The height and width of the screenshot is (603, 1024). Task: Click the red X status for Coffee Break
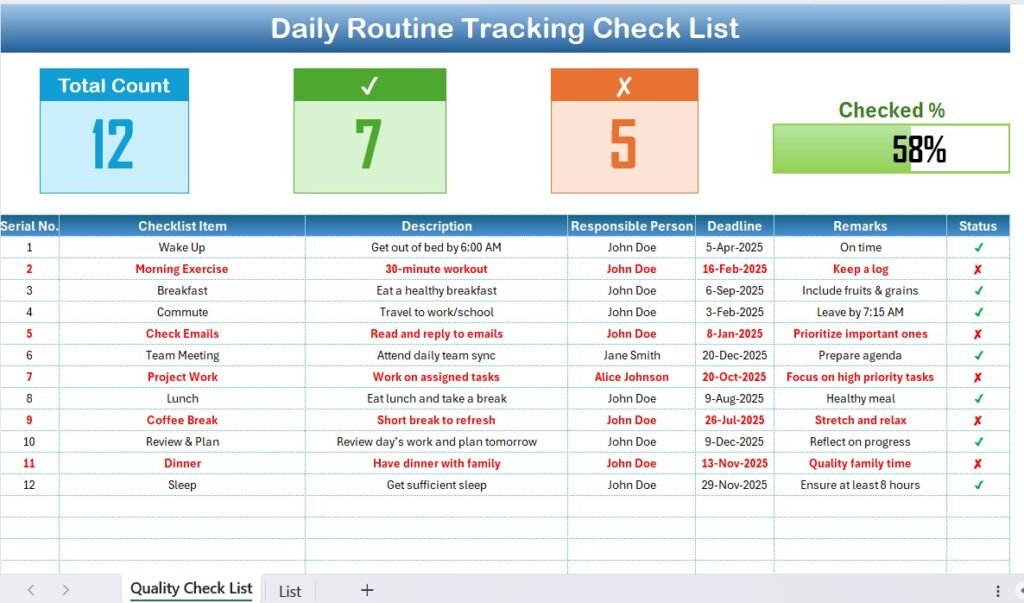click(x=978, y=420)
